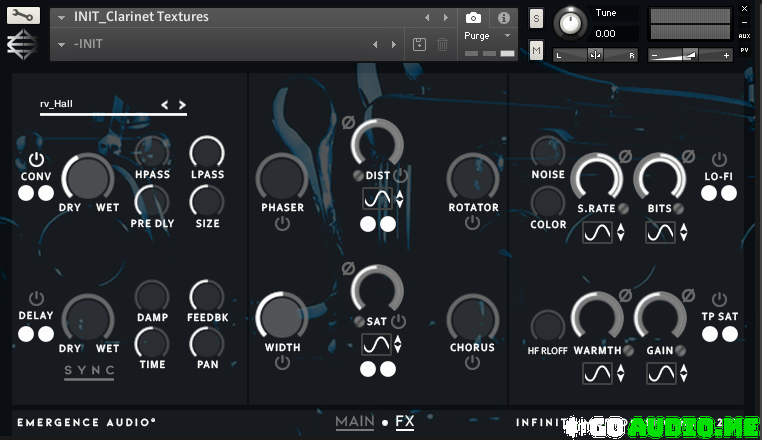Open the S.RATE LFO waveform shape box

(597, 232)
